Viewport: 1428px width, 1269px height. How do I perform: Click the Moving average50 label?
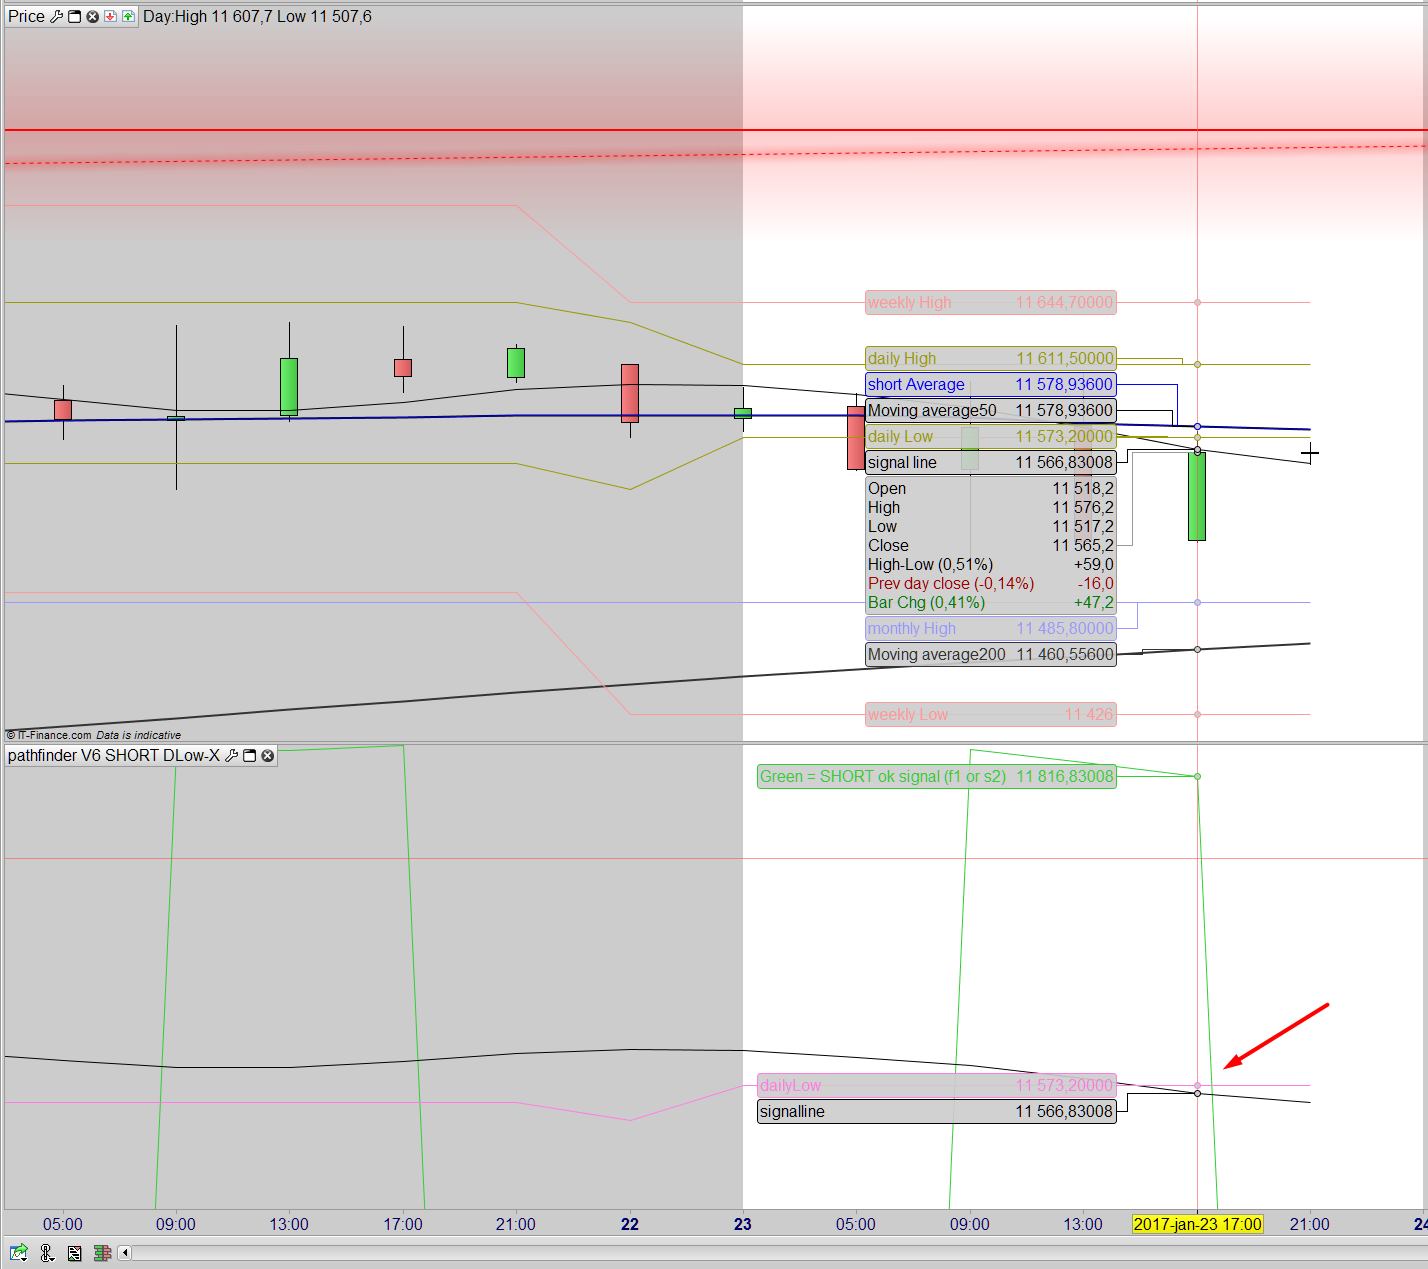pyautogui.click(x=990, y=410)
